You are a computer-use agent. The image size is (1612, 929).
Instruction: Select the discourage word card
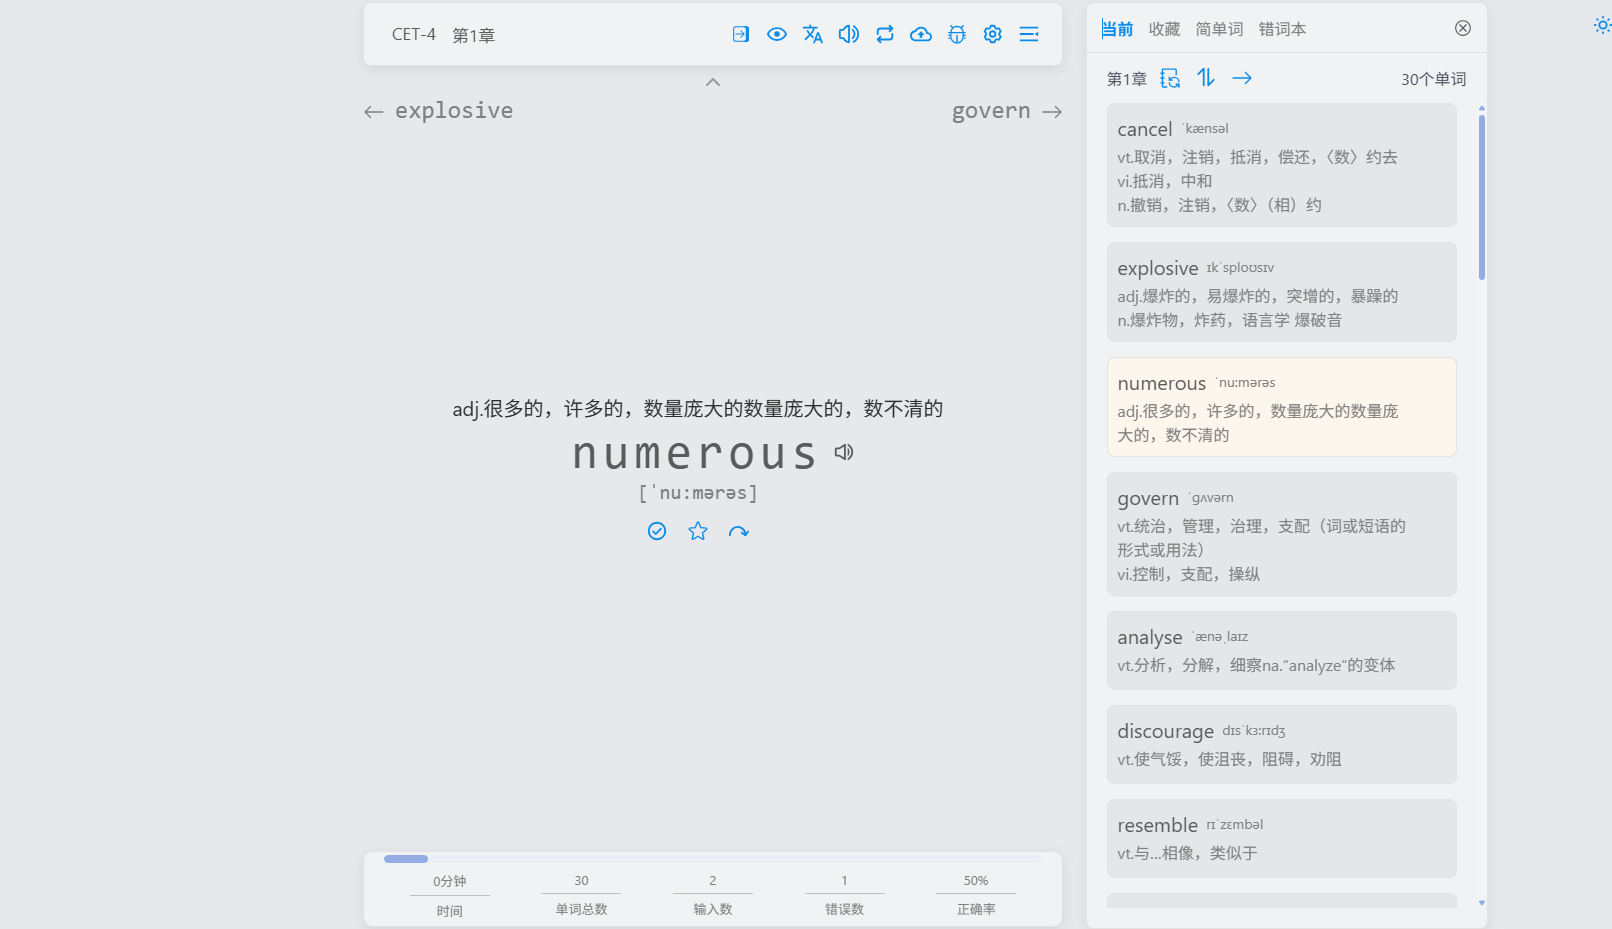pos(1281,744)
